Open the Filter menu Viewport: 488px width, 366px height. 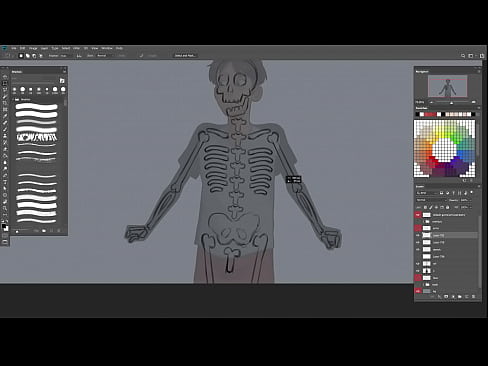pos(76,48)
